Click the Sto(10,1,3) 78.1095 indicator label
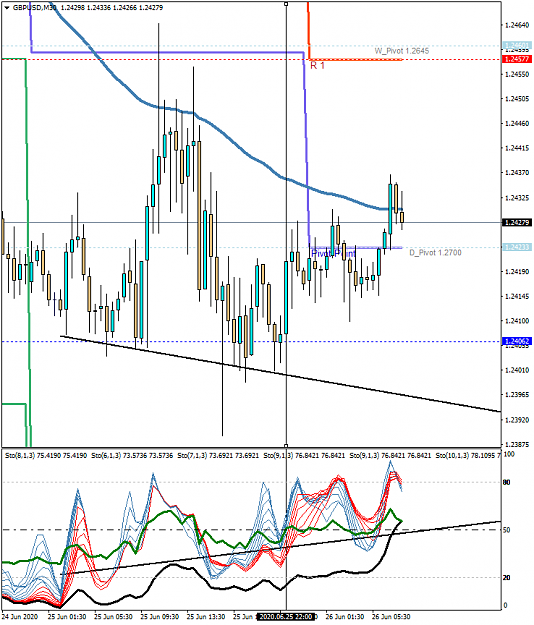The image size is (534, 625). pyautogui.click(x=468, y=455)
